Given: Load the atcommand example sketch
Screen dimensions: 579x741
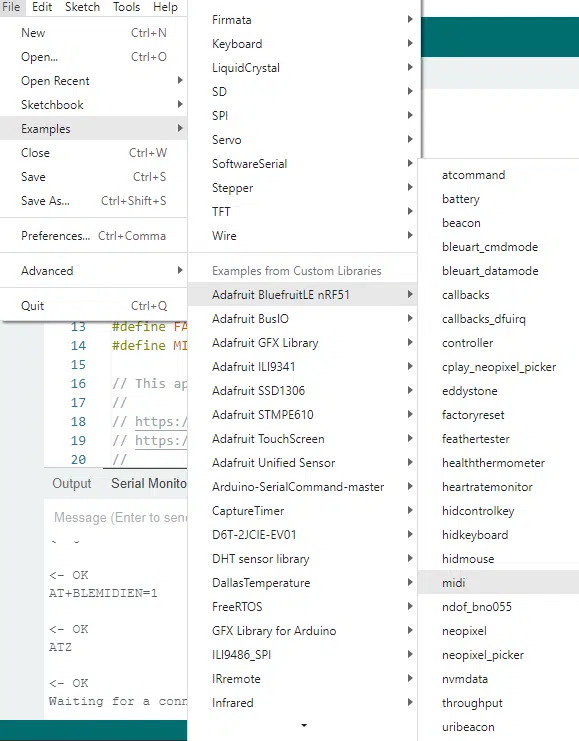Looking at the screenshot, I should point(498,175).
